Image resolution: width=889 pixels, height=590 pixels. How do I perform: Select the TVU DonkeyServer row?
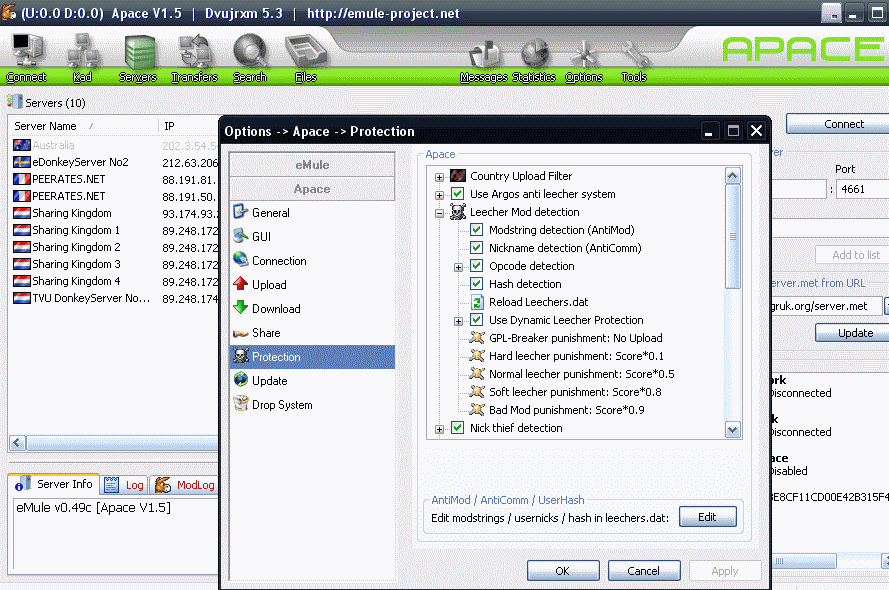pyautogui.click(x=115, y=298)
